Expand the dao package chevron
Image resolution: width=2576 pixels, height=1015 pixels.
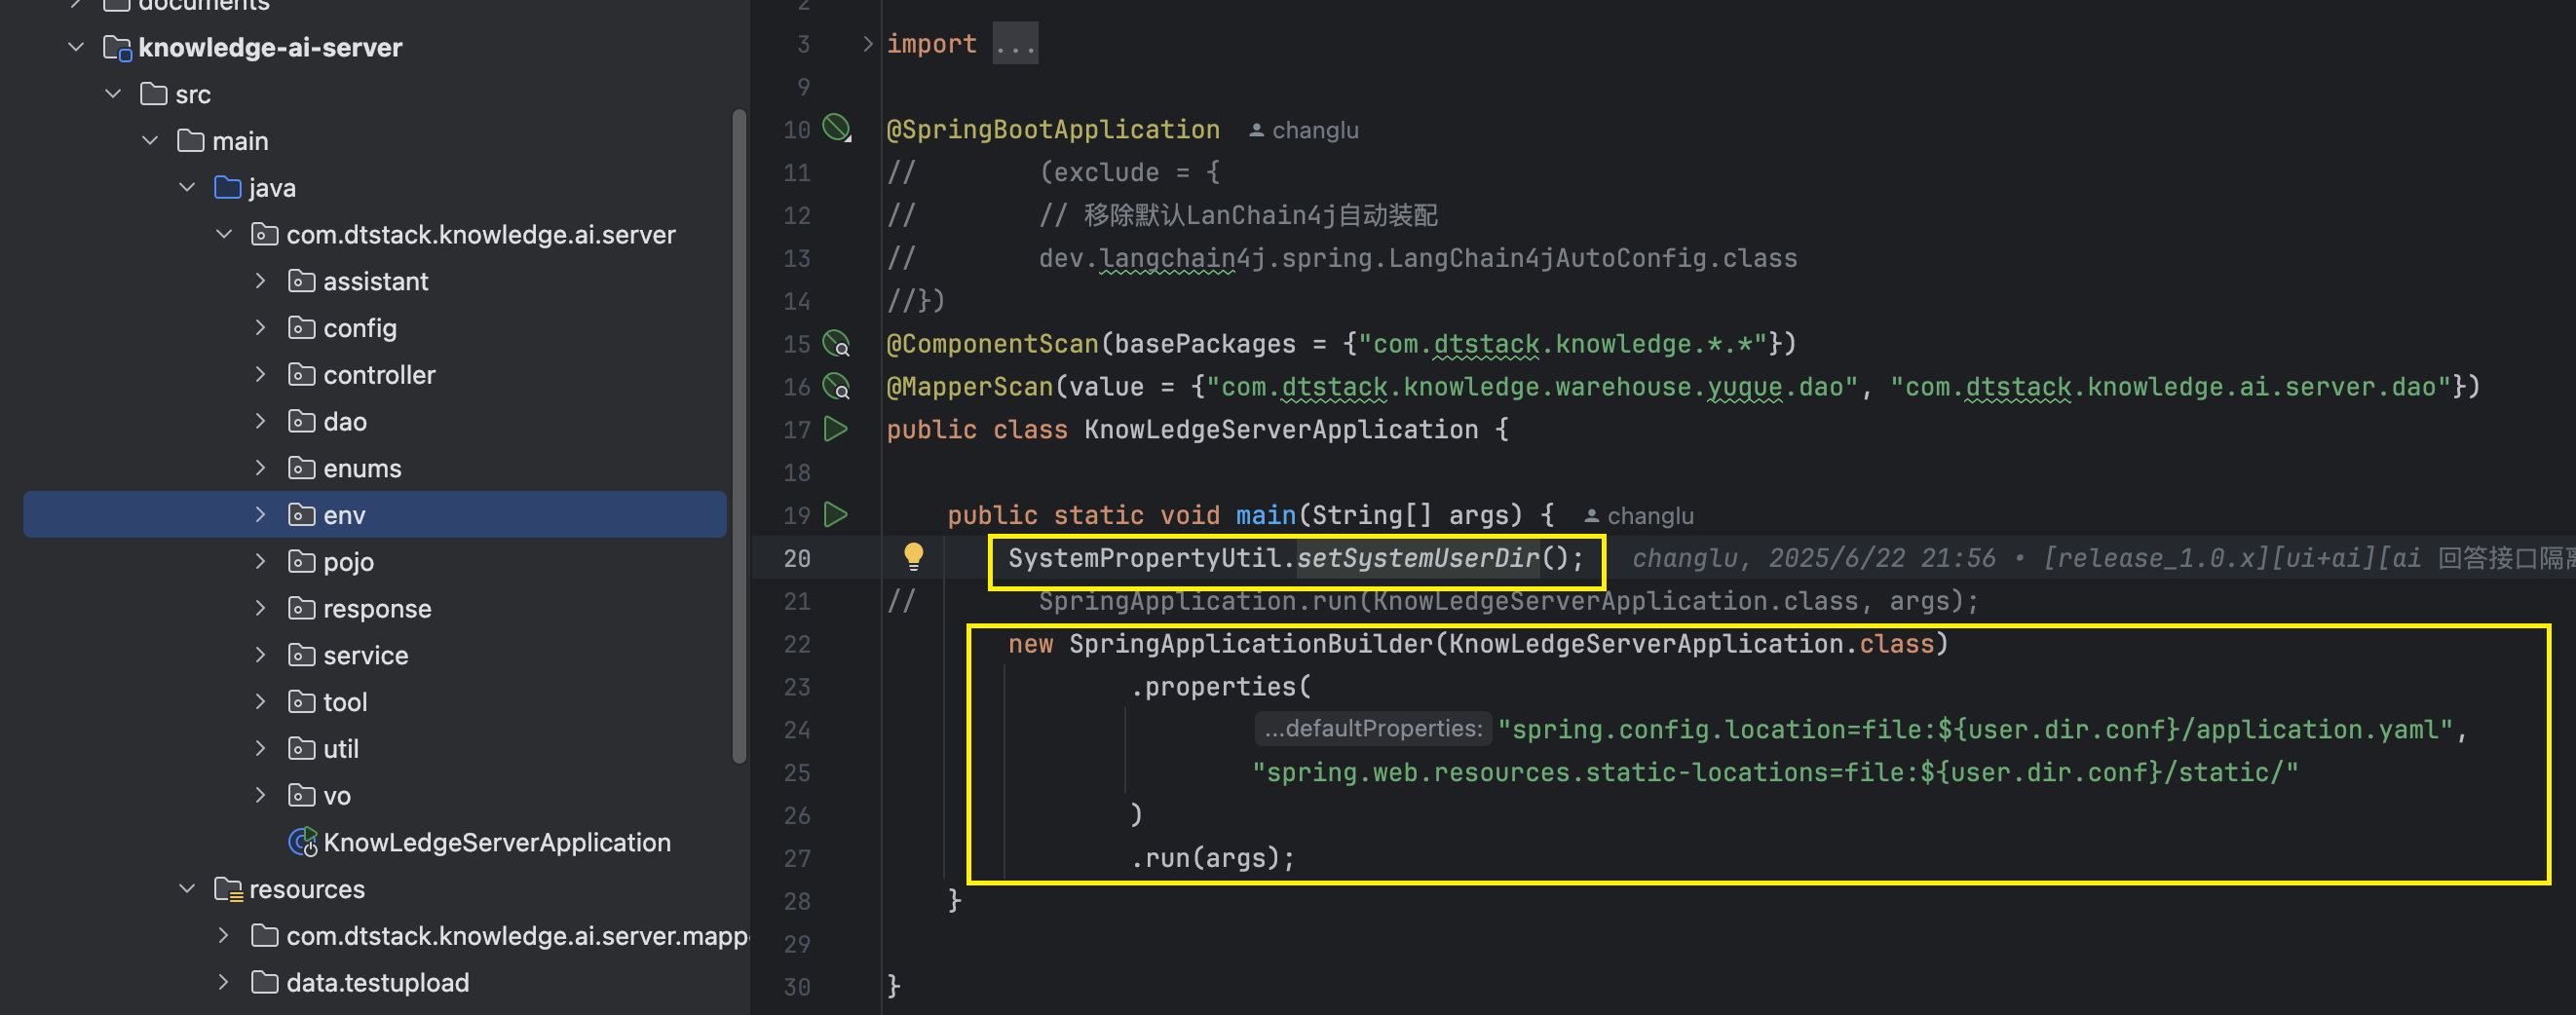[260, 421]
